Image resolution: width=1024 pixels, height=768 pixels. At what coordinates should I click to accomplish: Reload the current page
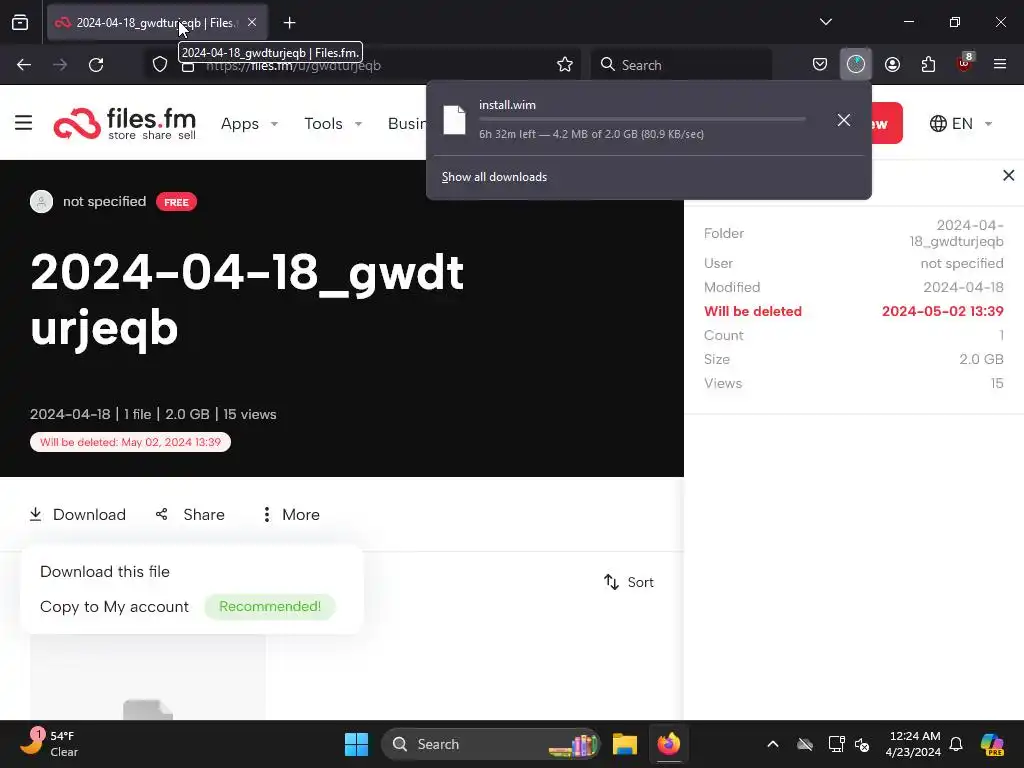click(x=96, y=65)
